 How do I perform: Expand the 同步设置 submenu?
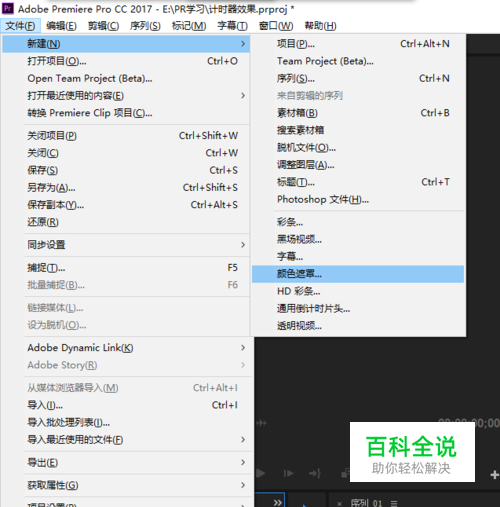tap(126, 245)
